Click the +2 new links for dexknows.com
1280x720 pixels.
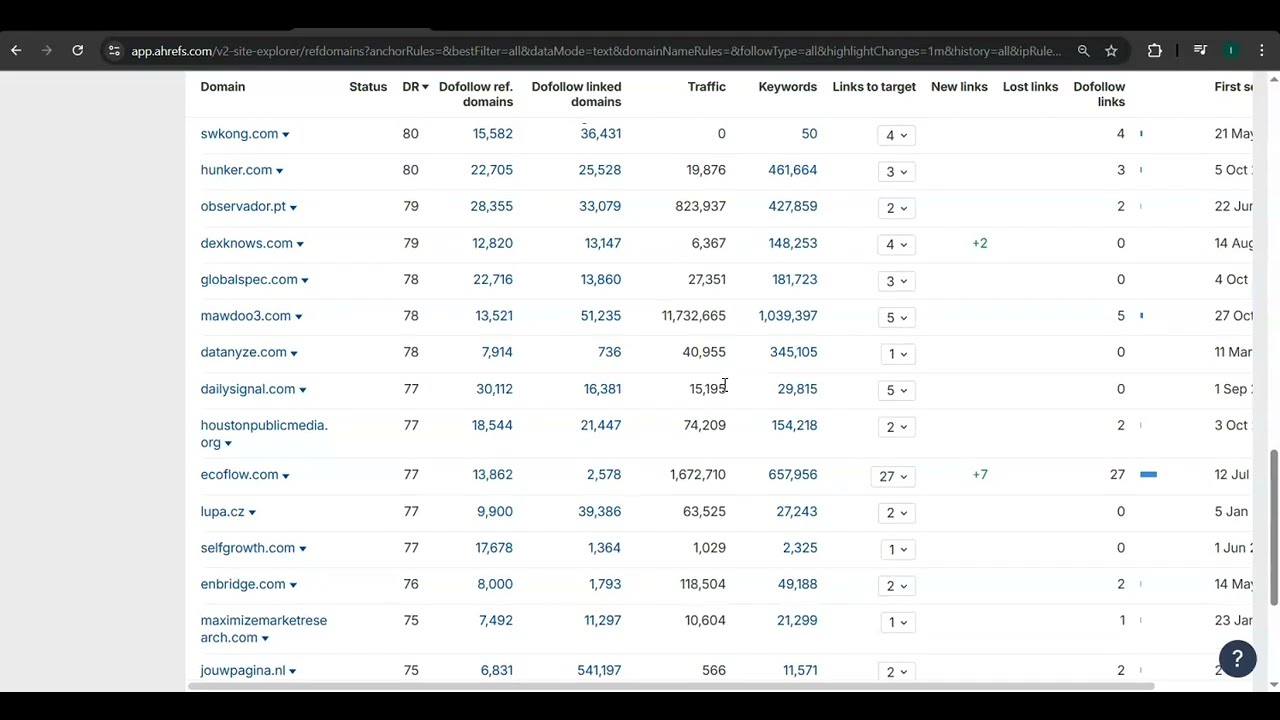[x=980, y=243]
